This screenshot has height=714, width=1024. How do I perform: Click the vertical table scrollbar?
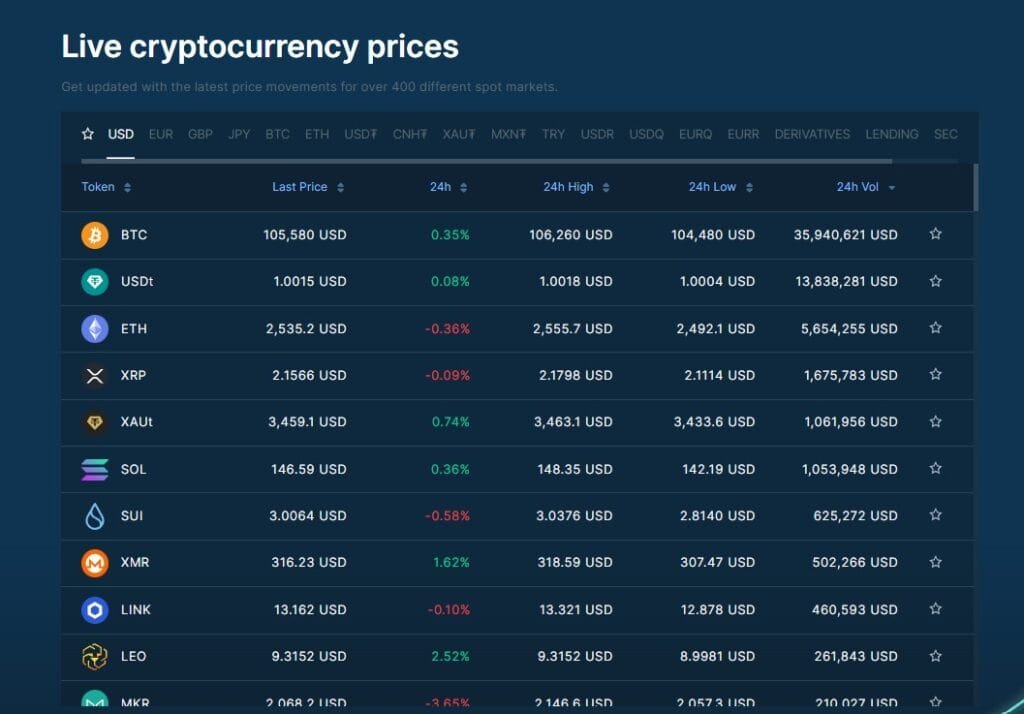[976, 187]
